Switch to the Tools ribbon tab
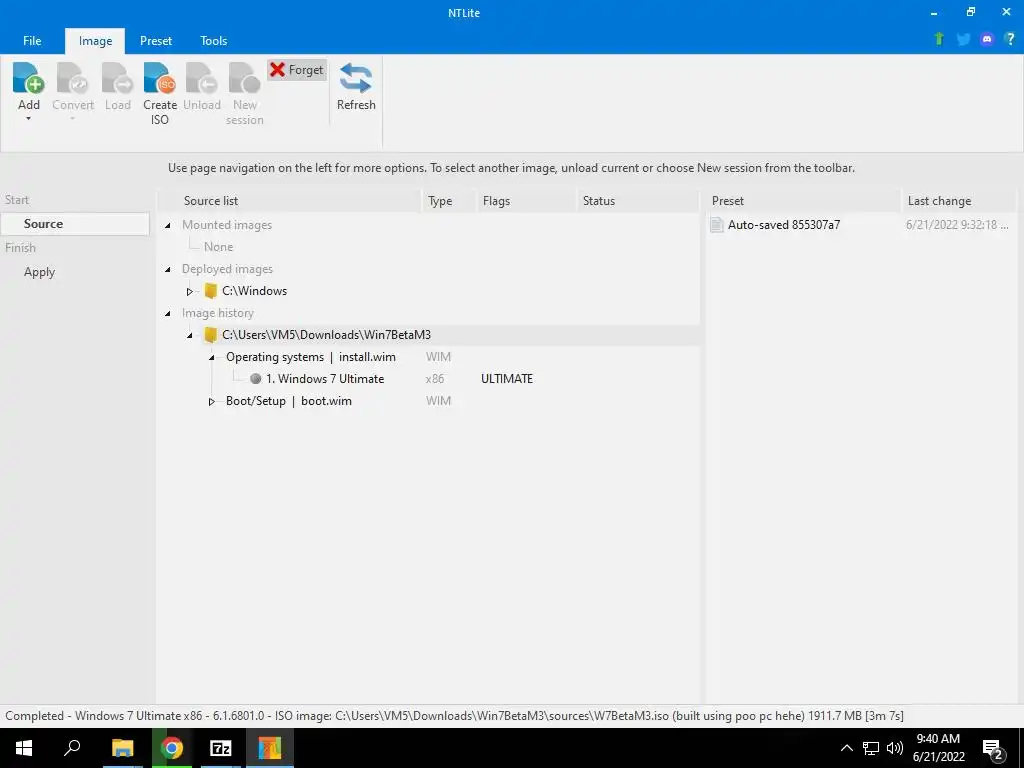1024x768 pixels. [x=214, y=40]
